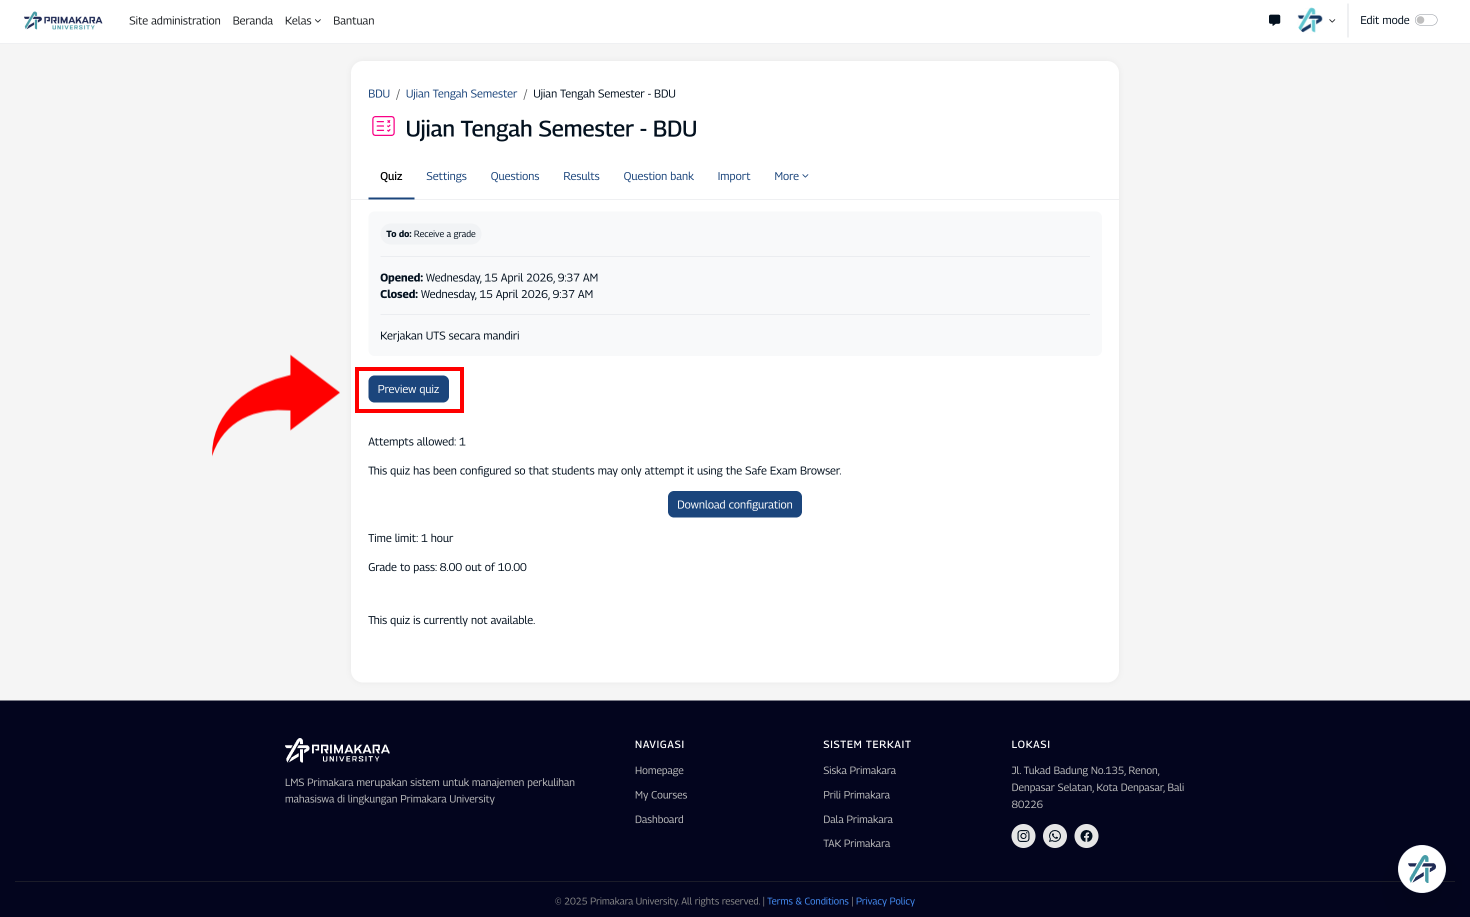Open the Bantuan menu item
1470x917 pixels.
[354, 20]
